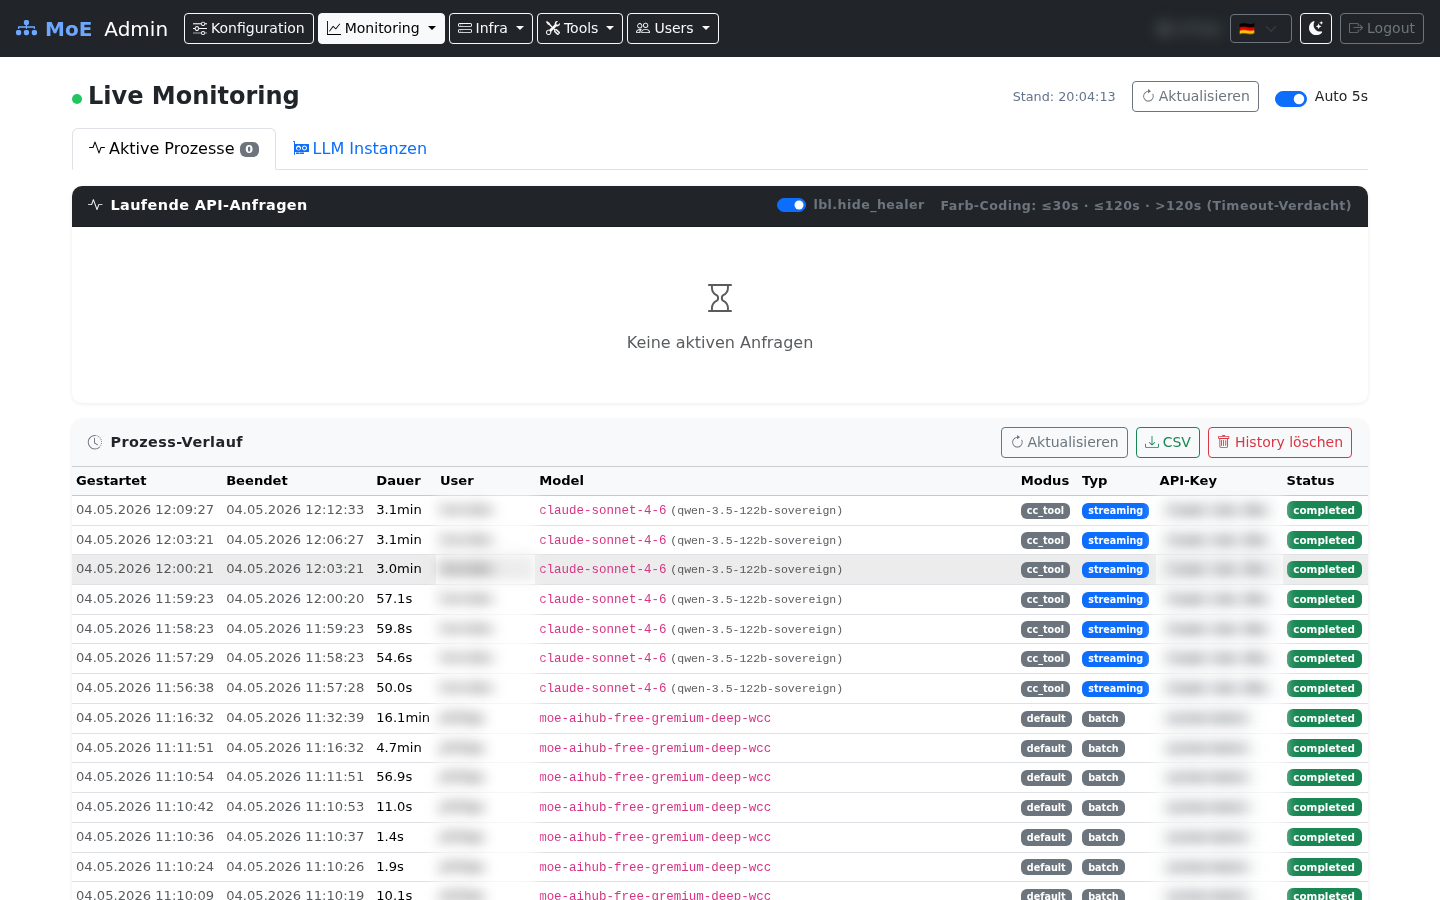This screenshot has width=1440, height=900.
Task: Click the 04.05.2026 11:58:23 end time
Action: pyautogui.click(x=295, y=658)
